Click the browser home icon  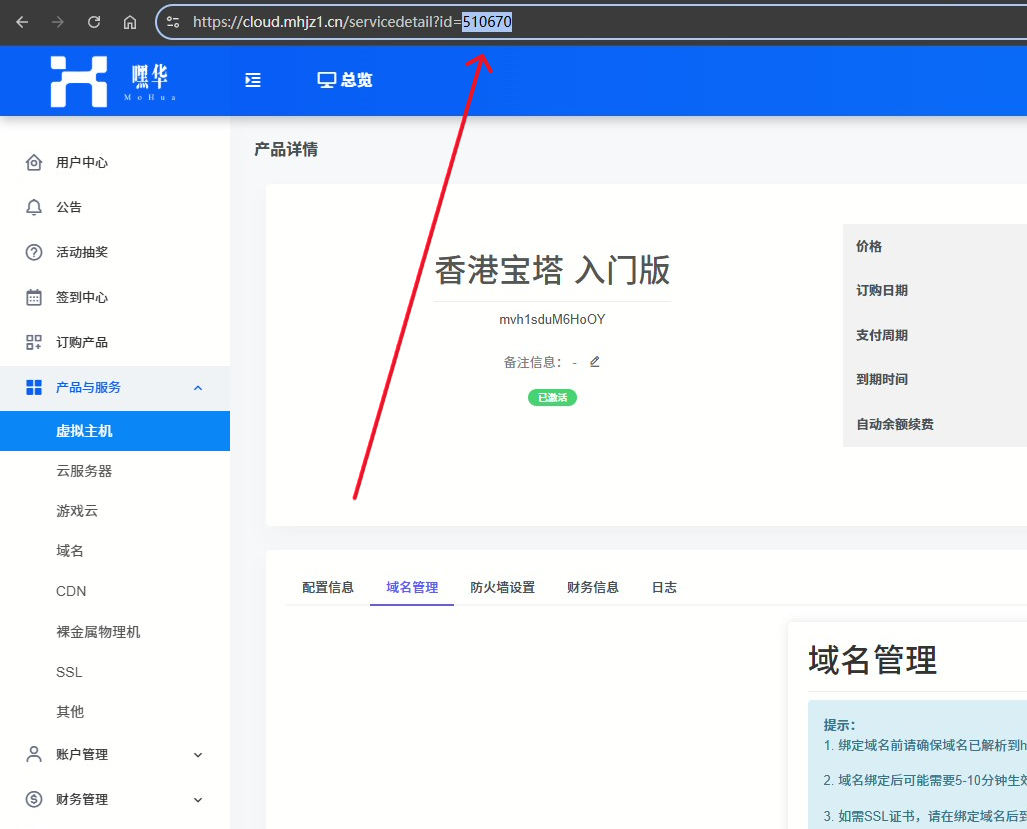pyautogui.click(x=130, y=22)
